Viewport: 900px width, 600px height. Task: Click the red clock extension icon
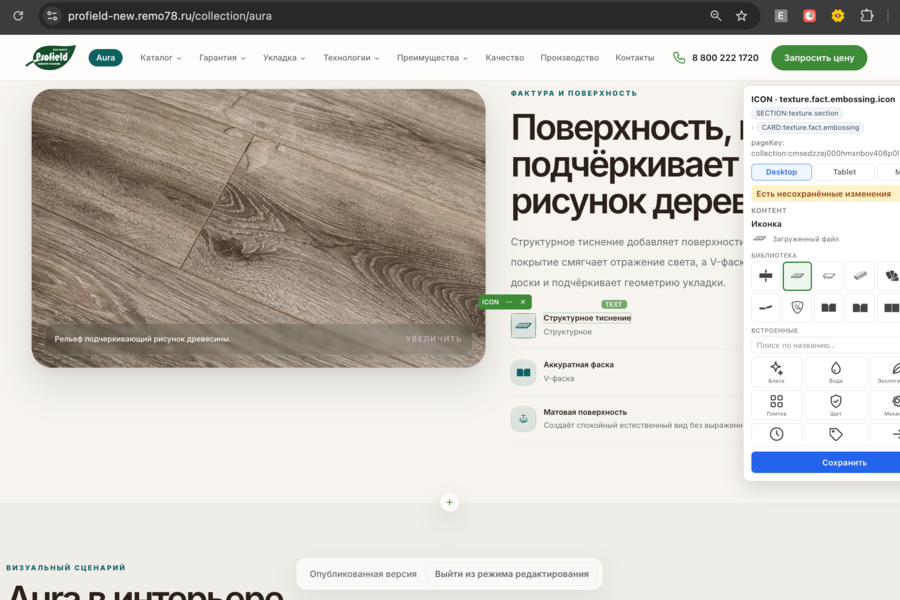(x=809, y=16)
